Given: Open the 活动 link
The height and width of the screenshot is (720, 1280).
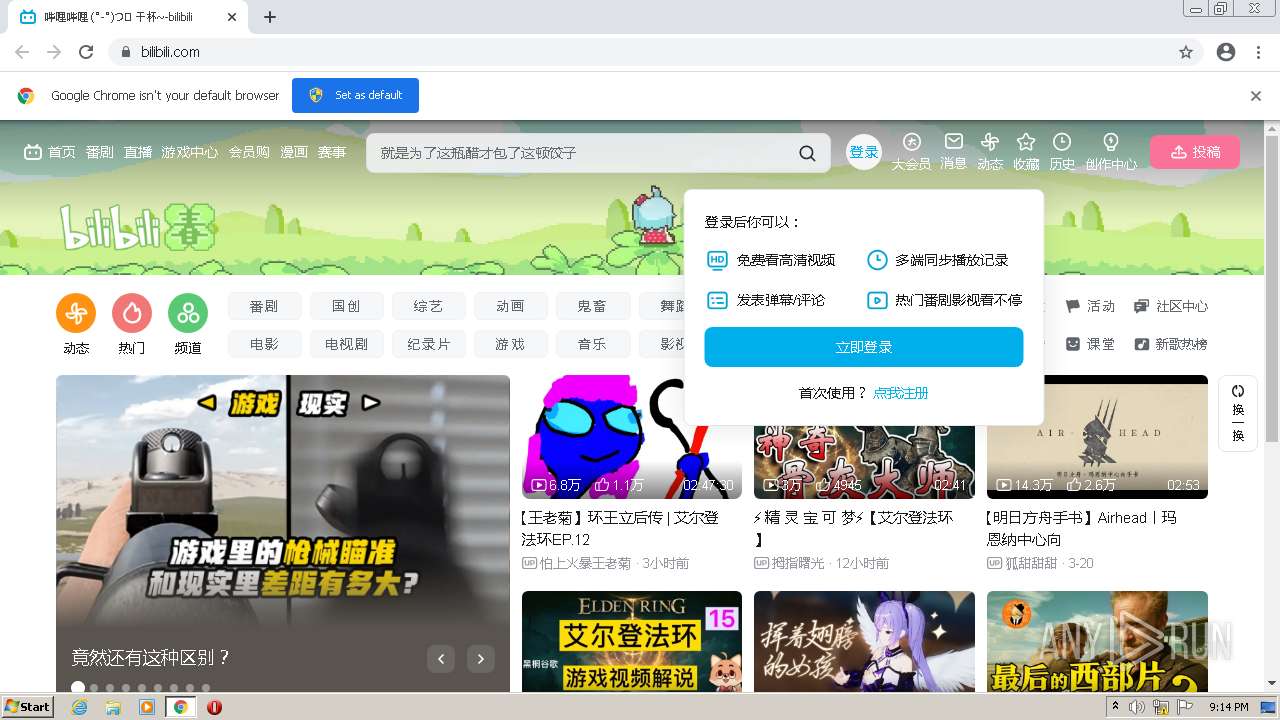Looking at the screenshot, I should click(1091, 306).
